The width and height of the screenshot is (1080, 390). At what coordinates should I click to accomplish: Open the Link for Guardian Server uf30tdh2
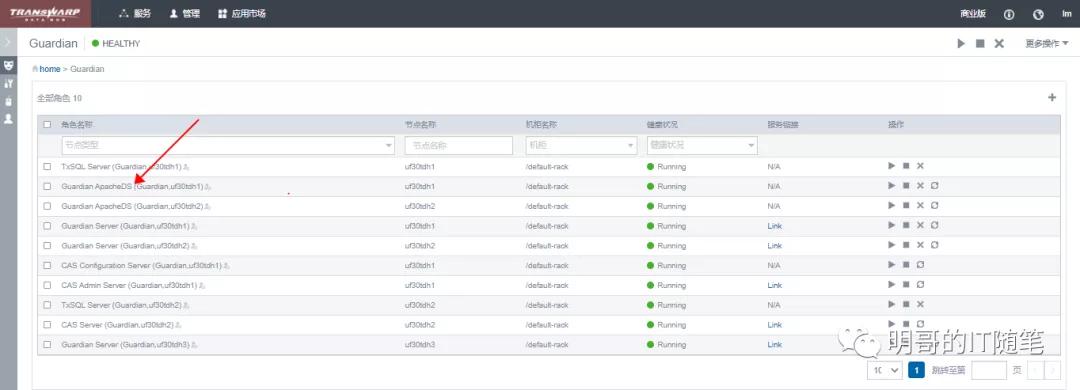tap(774, 245)
